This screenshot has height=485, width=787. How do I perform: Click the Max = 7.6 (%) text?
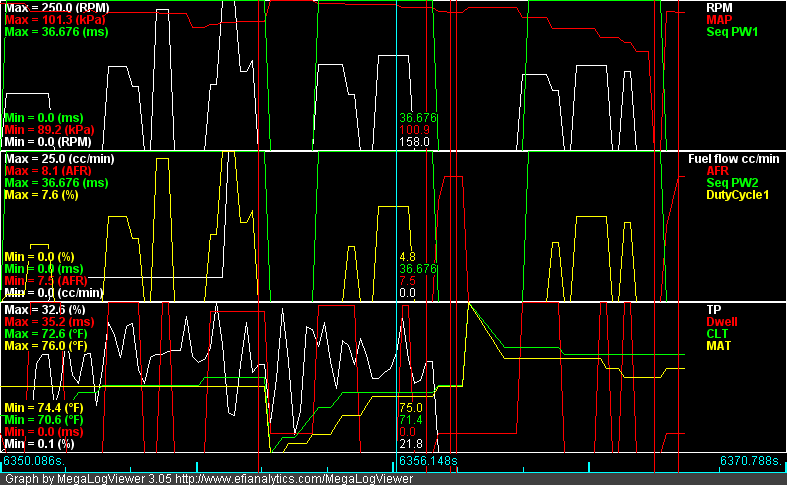click(41, 195)
